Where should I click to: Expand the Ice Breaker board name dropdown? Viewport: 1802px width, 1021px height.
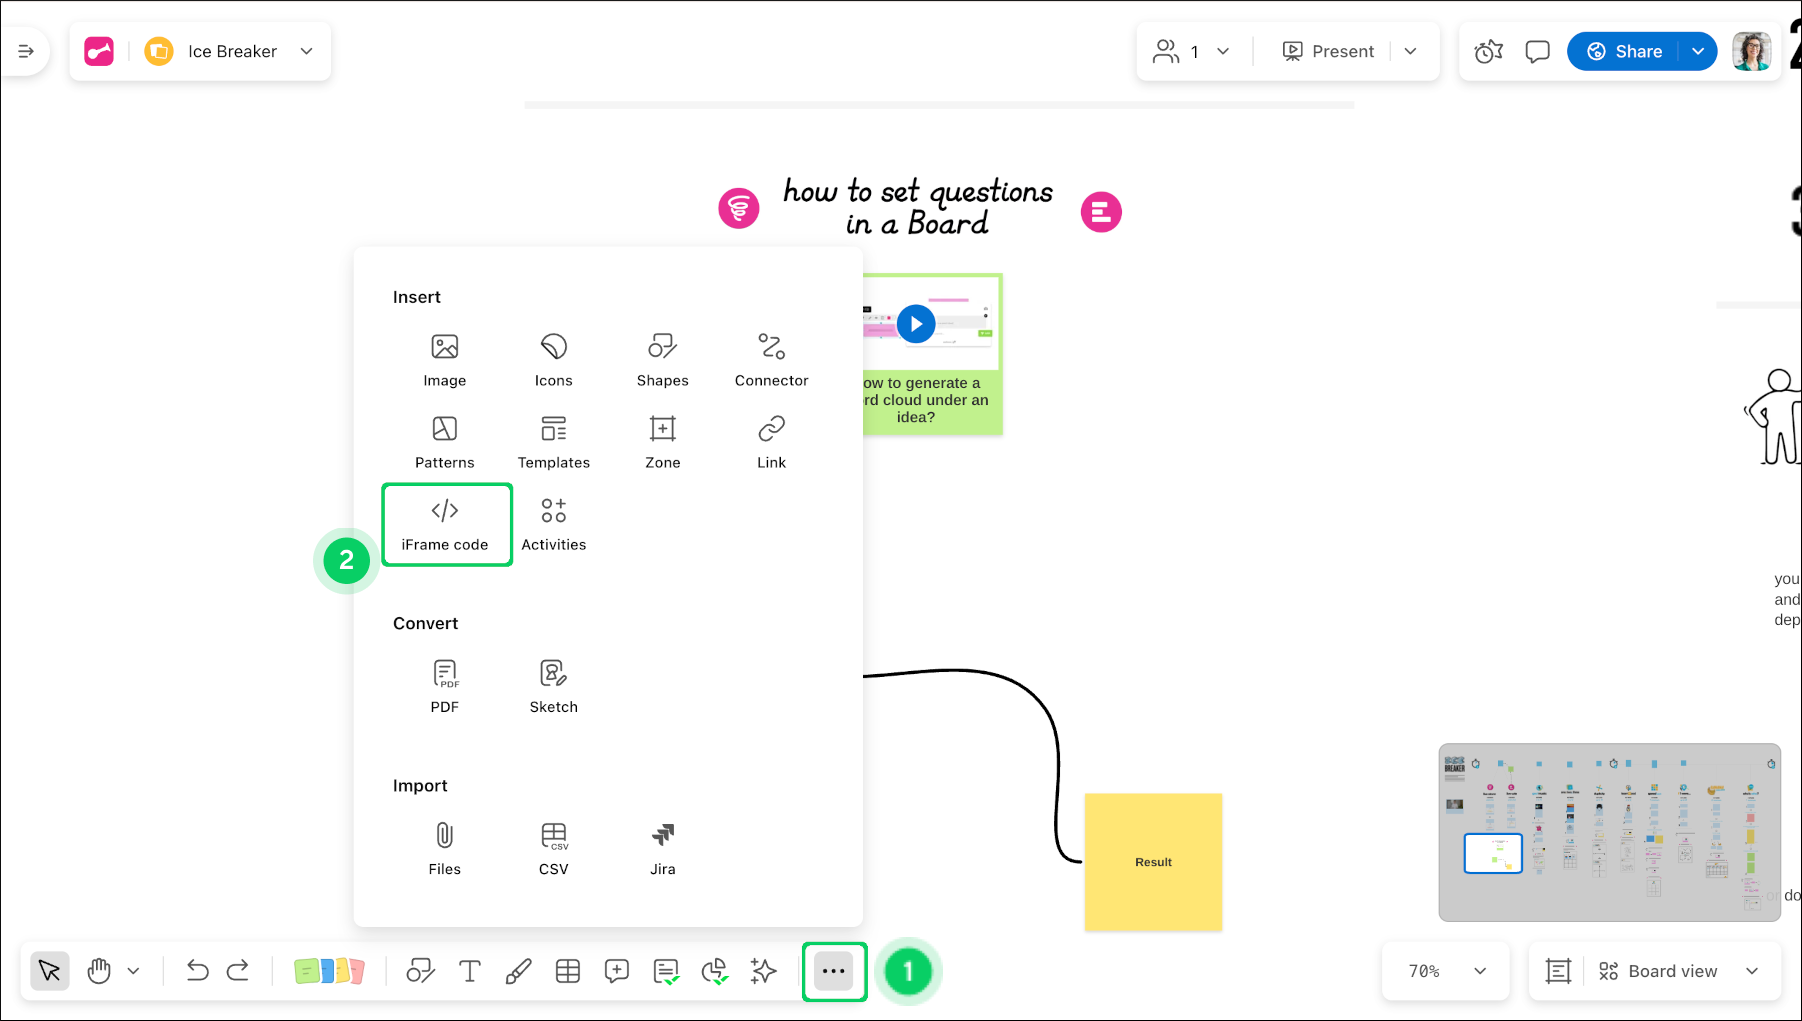tap(307, 51)
